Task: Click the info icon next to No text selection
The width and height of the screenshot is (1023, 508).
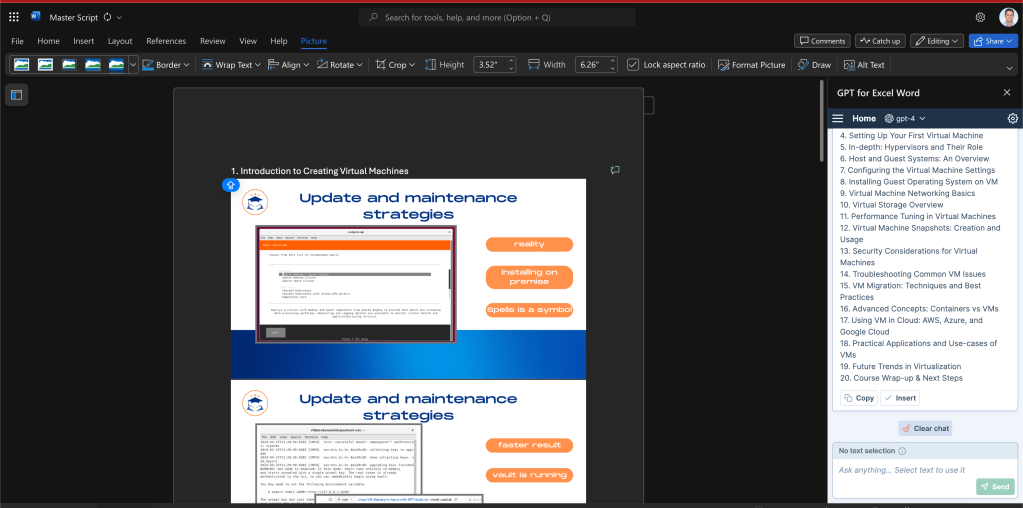Action: point(902,451)
